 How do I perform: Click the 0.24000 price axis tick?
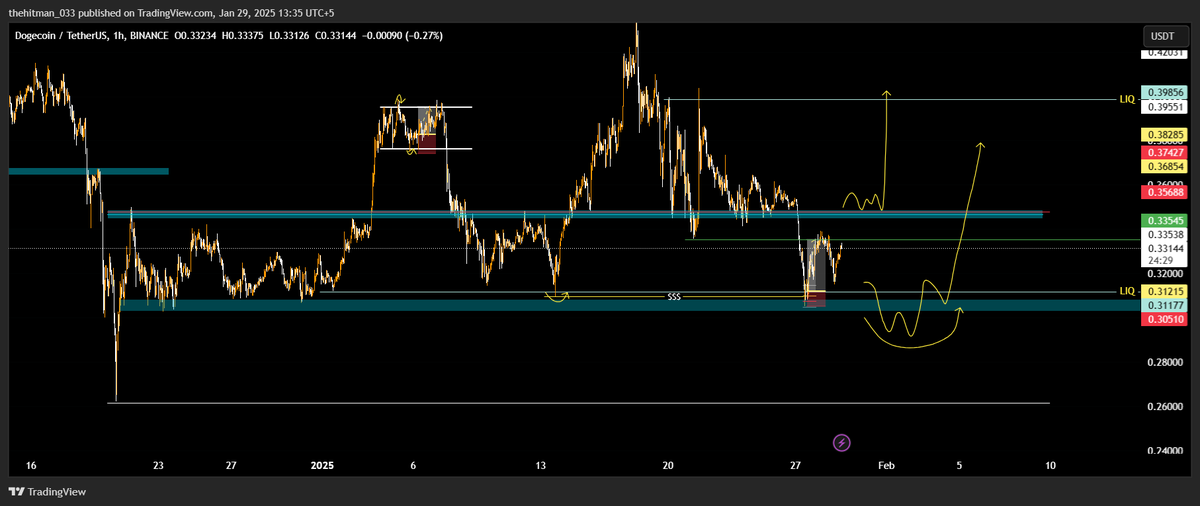click(x=1163, y=450)
